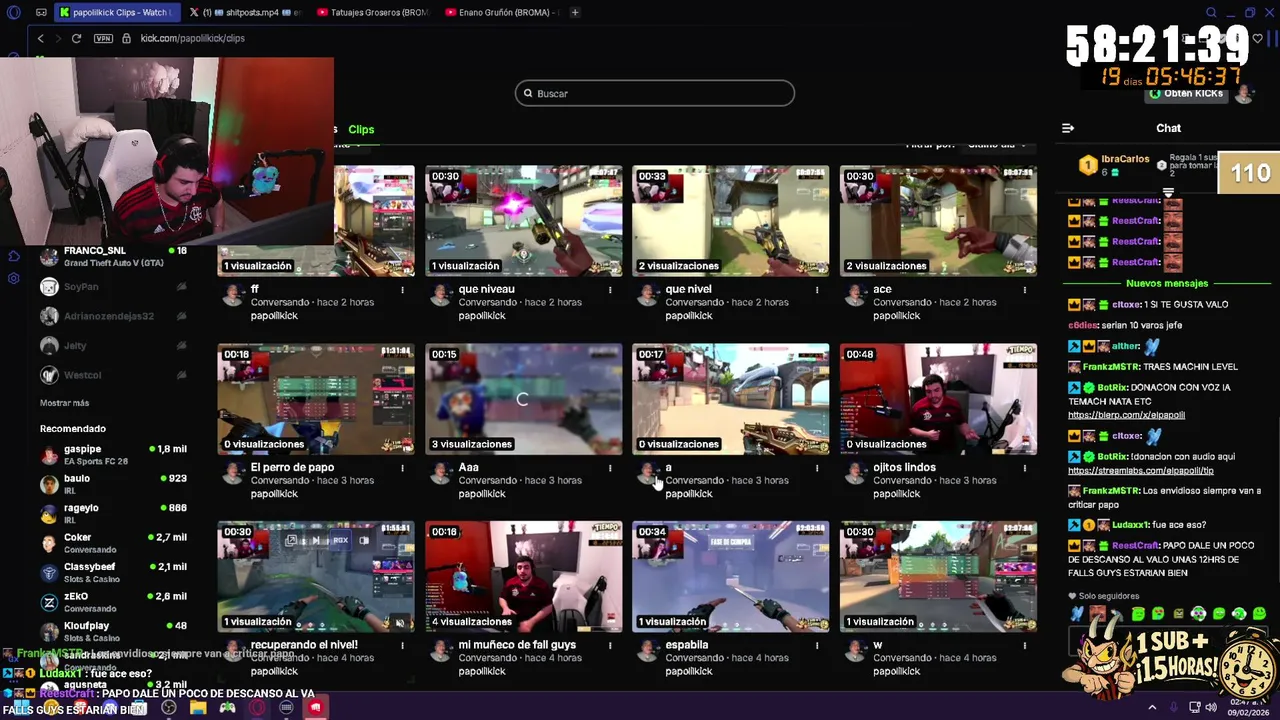Open the VPN badge in address bar
1280x720 pixels.
pos(103,38)
